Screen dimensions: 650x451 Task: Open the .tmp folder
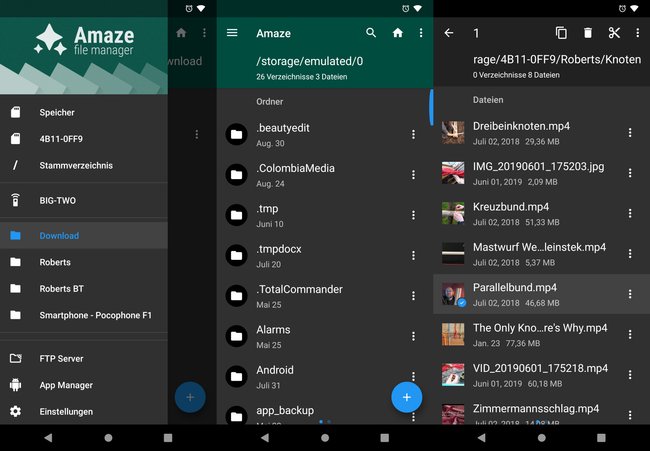point(325,215)
